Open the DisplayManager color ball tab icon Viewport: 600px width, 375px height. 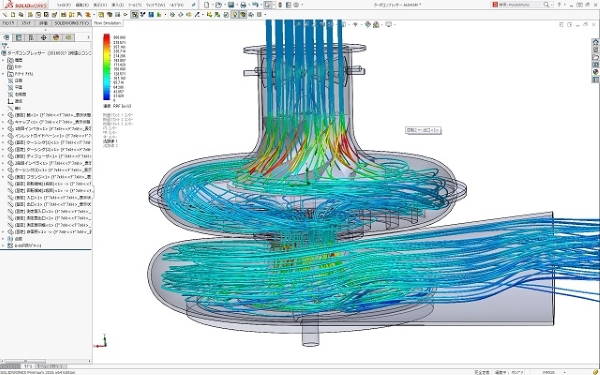point(56,38)
